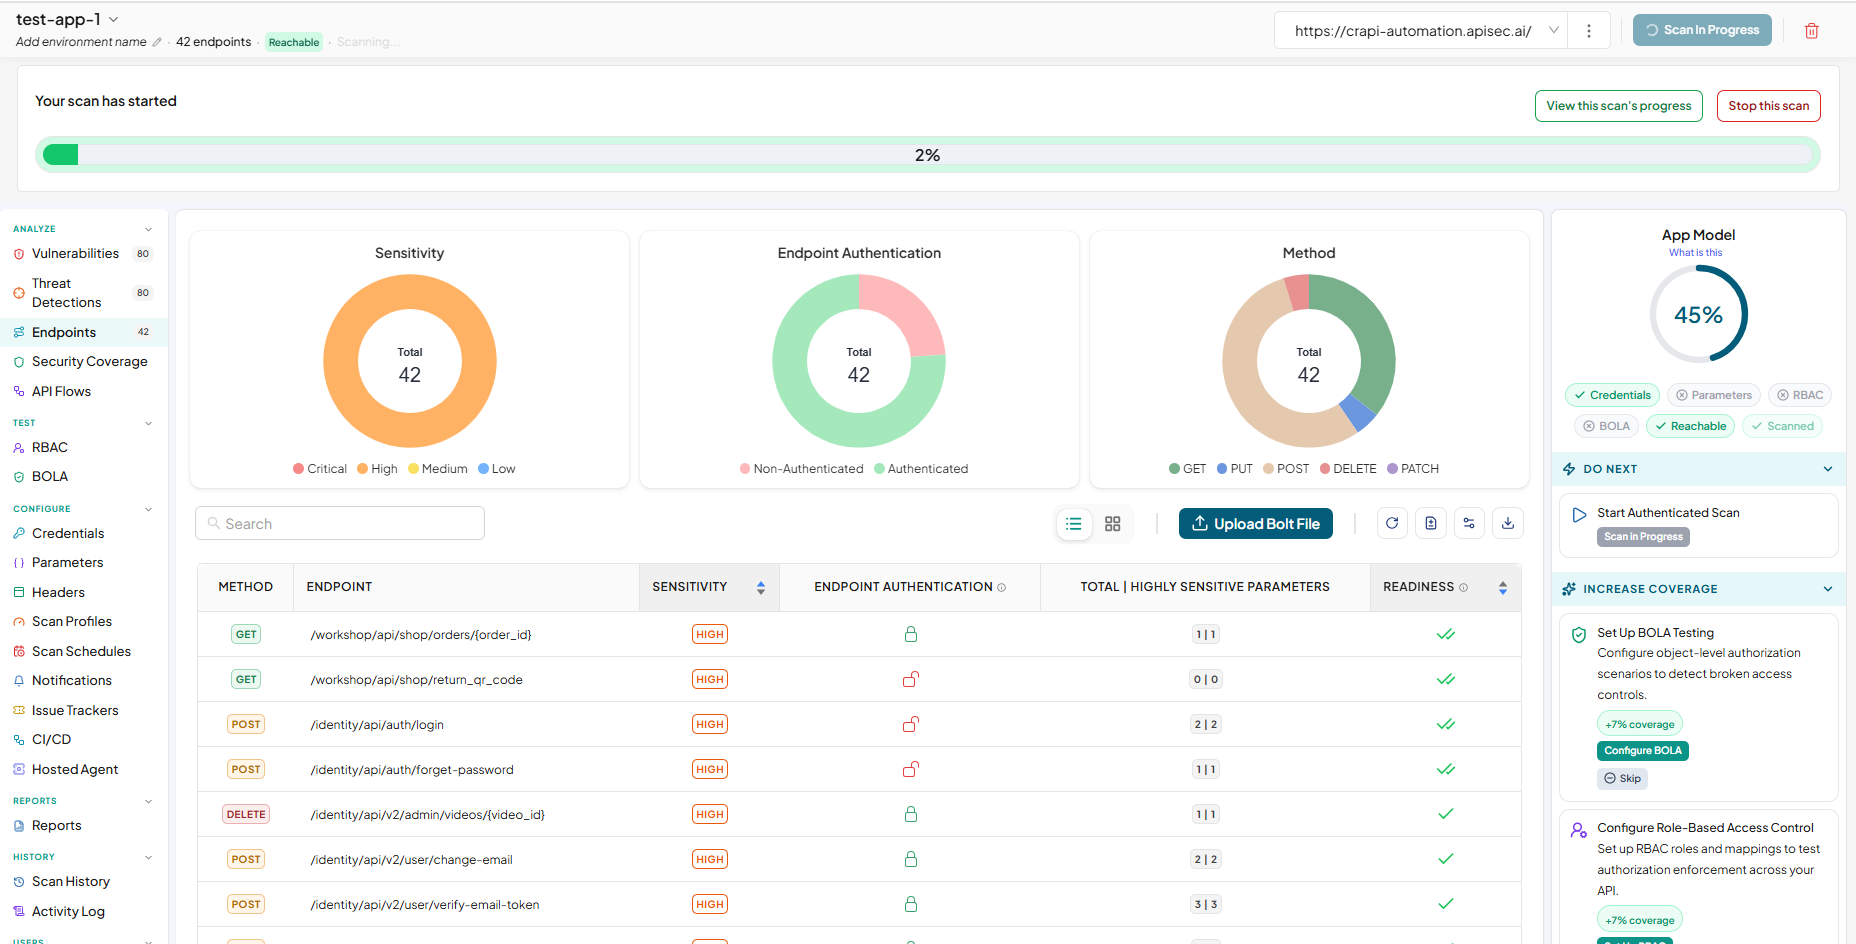Click the play icon for Start Authenticated Scan
Screen dimensions: 1856x944
coord(1579,515)
